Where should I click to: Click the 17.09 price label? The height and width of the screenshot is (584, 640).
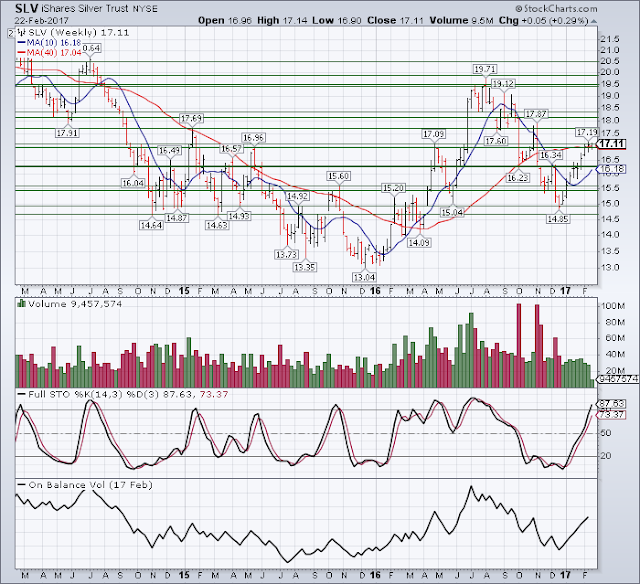[x=433, y=134]
